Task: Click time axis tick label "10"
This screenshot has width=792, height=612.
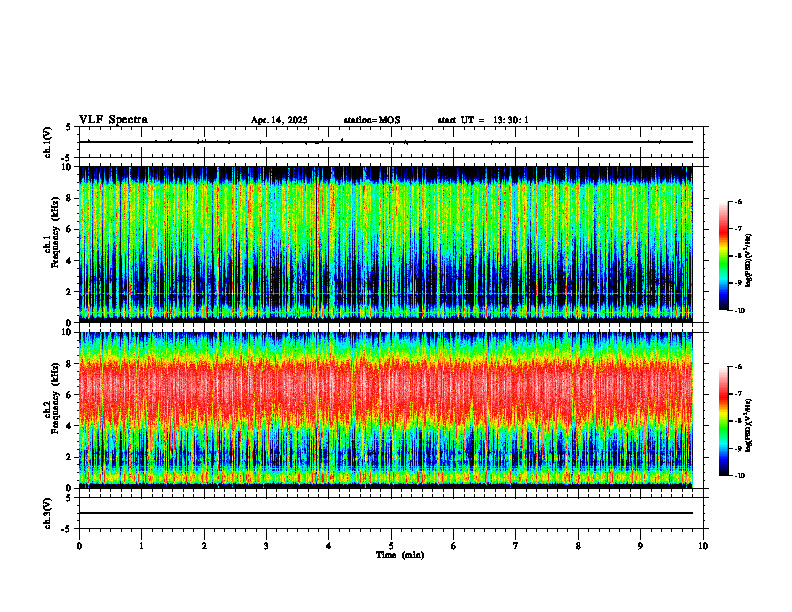Action: (703, 546)
